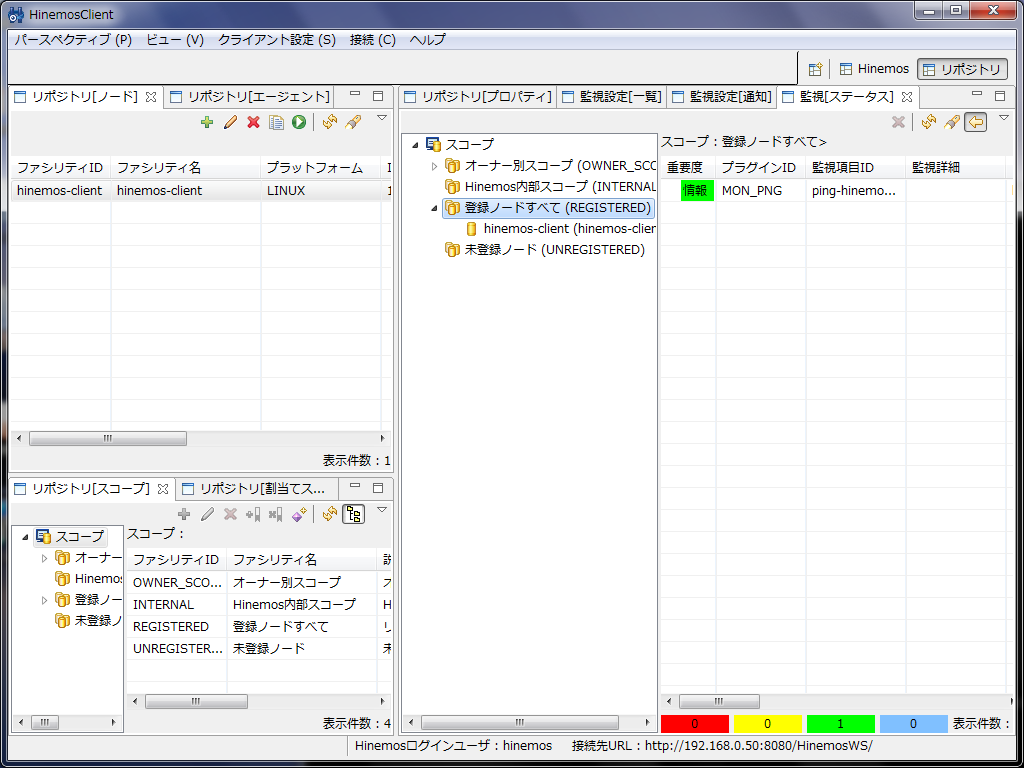Click the gray X icon in status view

click(898, 122)
